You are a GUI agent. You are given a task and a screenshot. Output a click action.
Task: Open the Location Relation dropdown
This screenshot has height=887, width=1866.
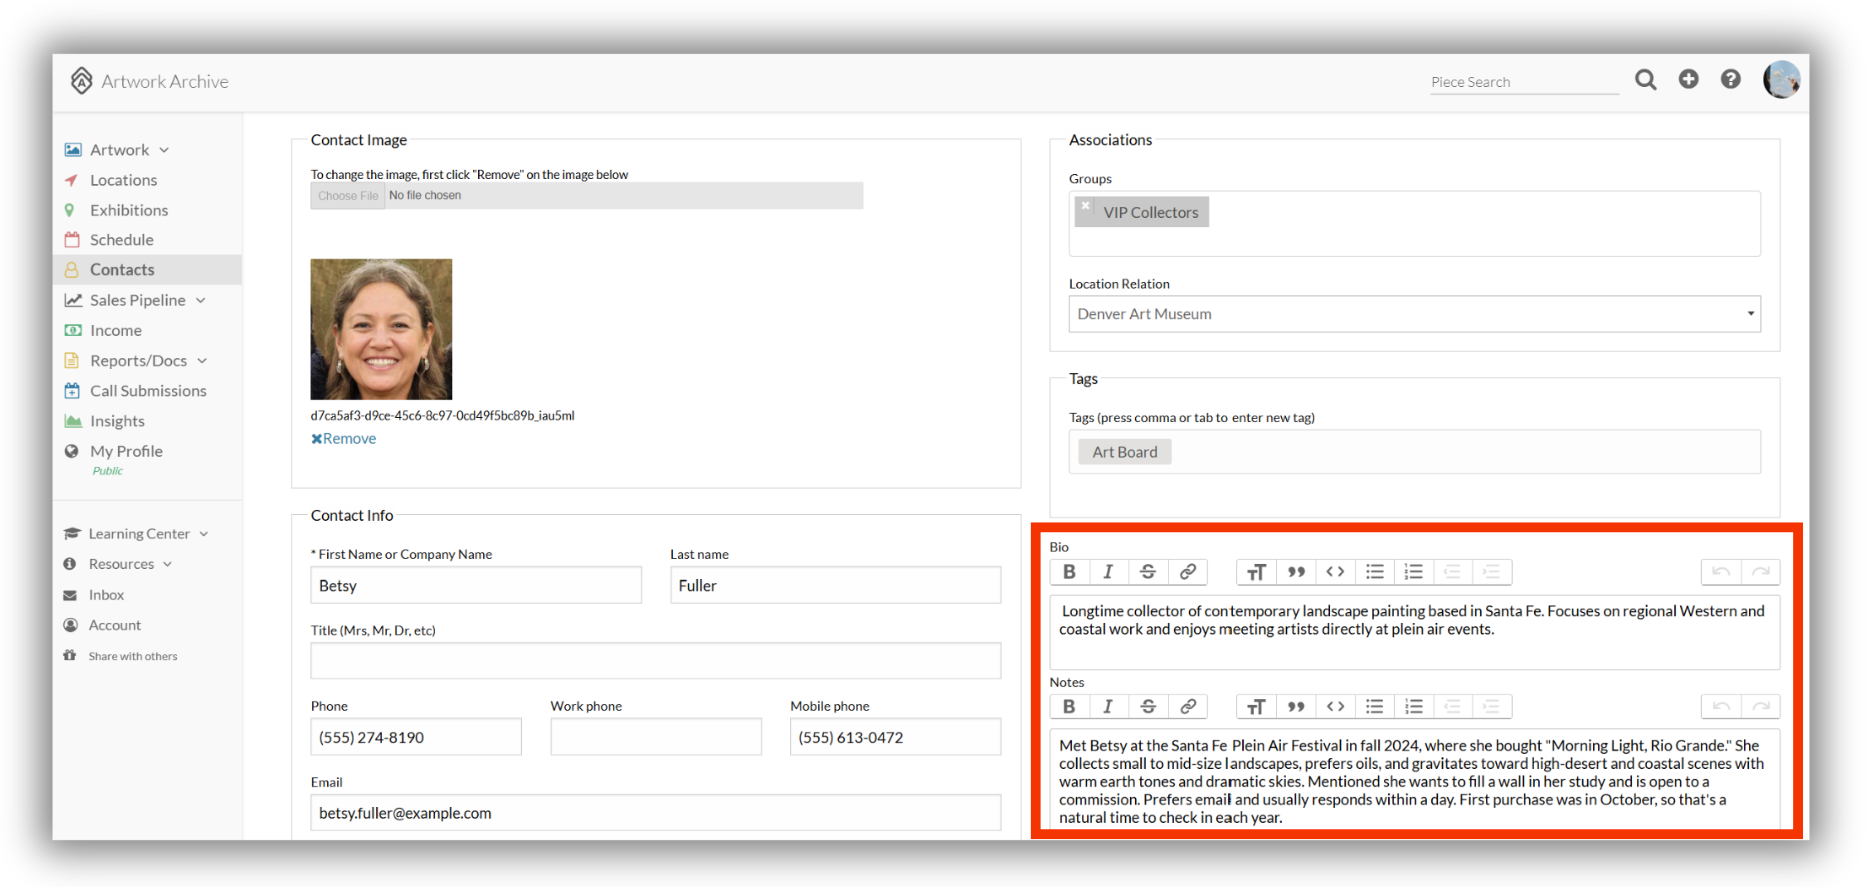1414,314
